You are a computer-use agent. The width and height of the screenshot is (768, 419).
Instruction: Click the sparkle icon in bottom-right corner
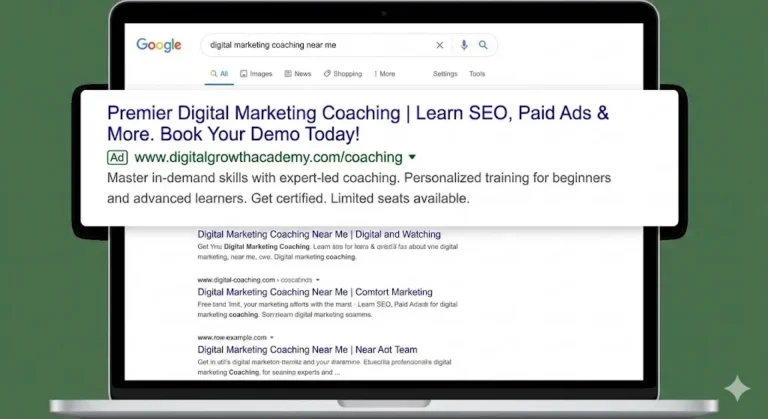click(738, 390)
